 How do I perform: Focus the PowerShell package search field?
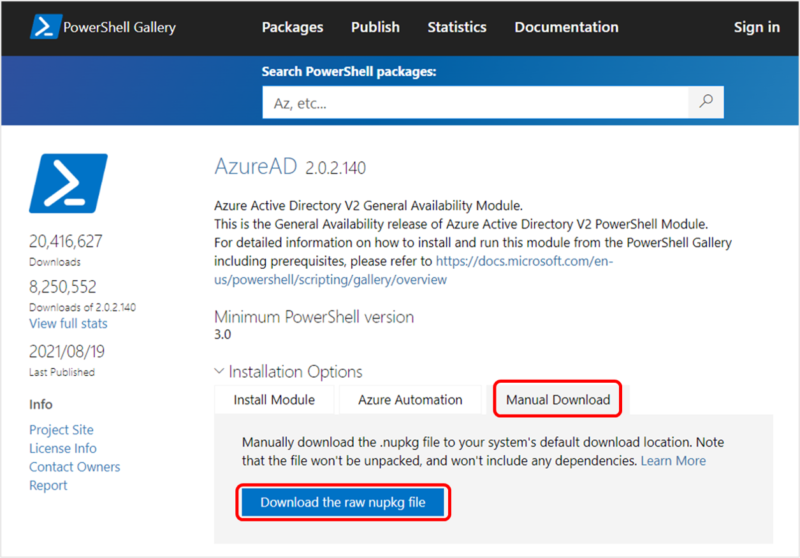475,103
